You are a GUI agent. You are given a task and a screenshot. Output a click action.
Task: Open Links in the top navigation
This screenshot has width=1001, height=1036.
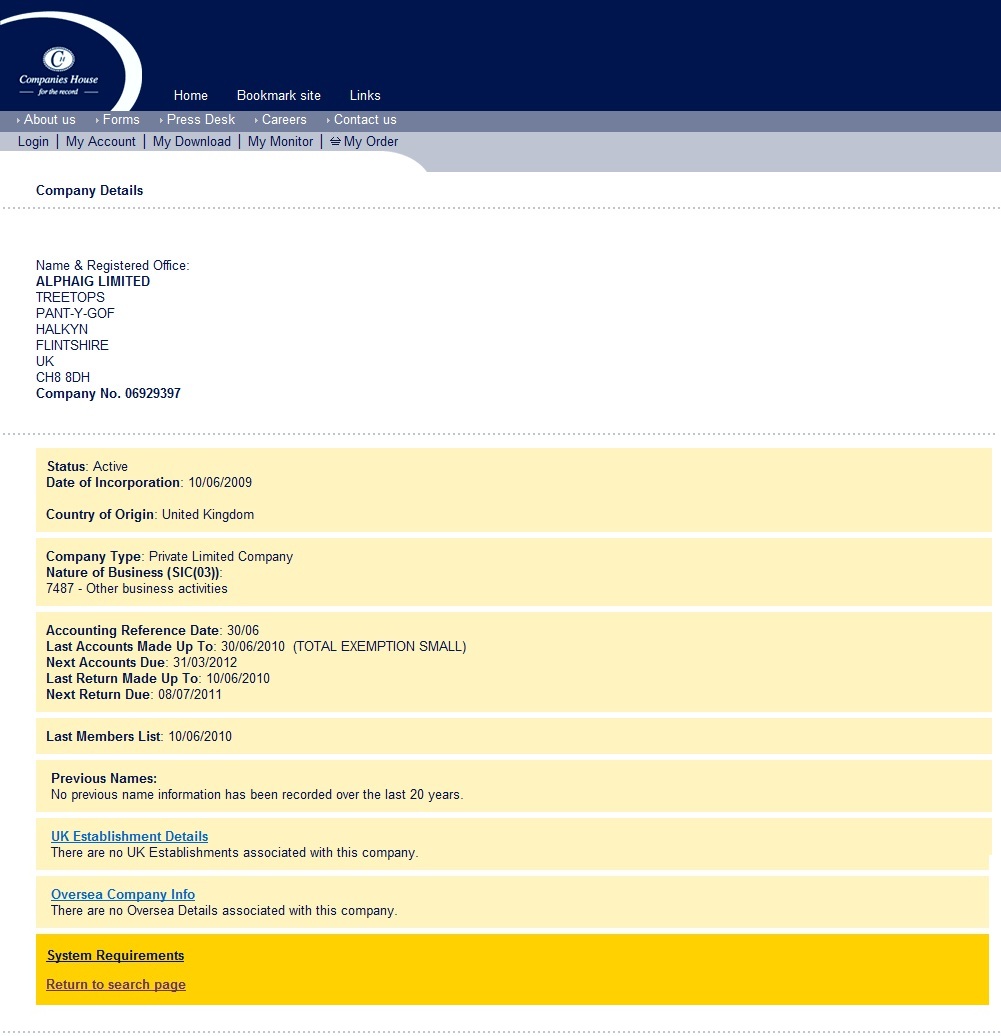[364, 96]
